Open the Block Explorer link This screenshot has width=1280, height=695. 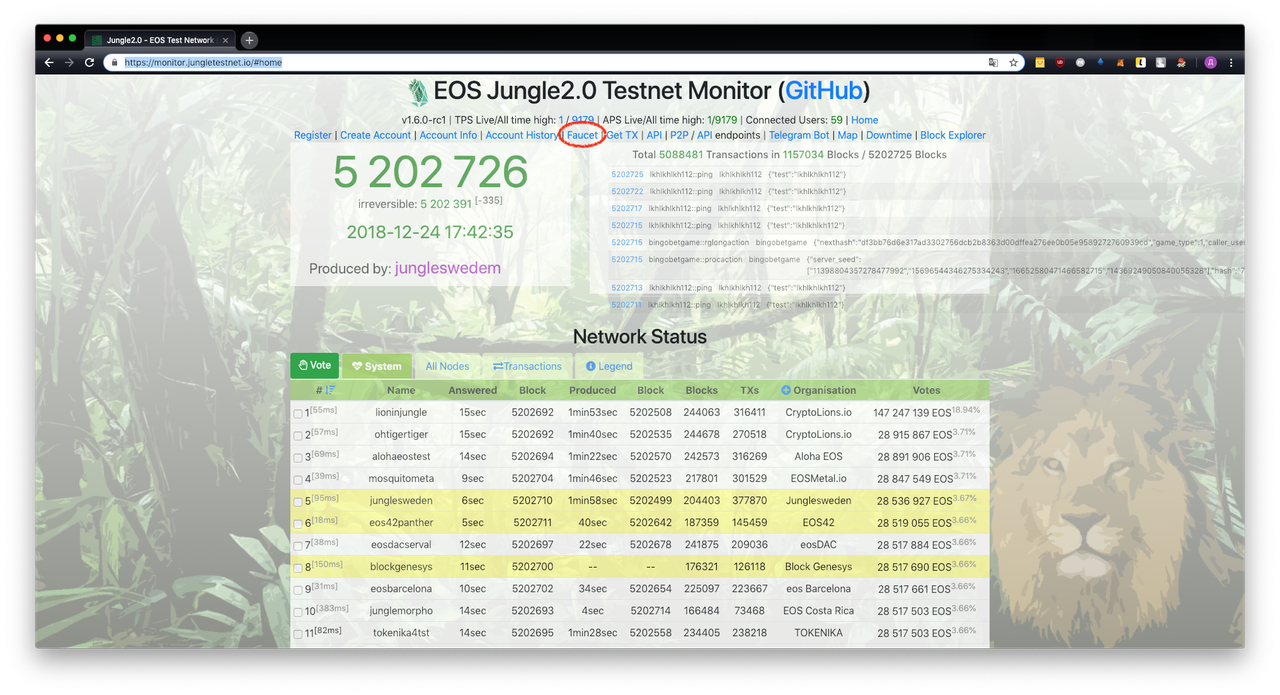point(953,135)
